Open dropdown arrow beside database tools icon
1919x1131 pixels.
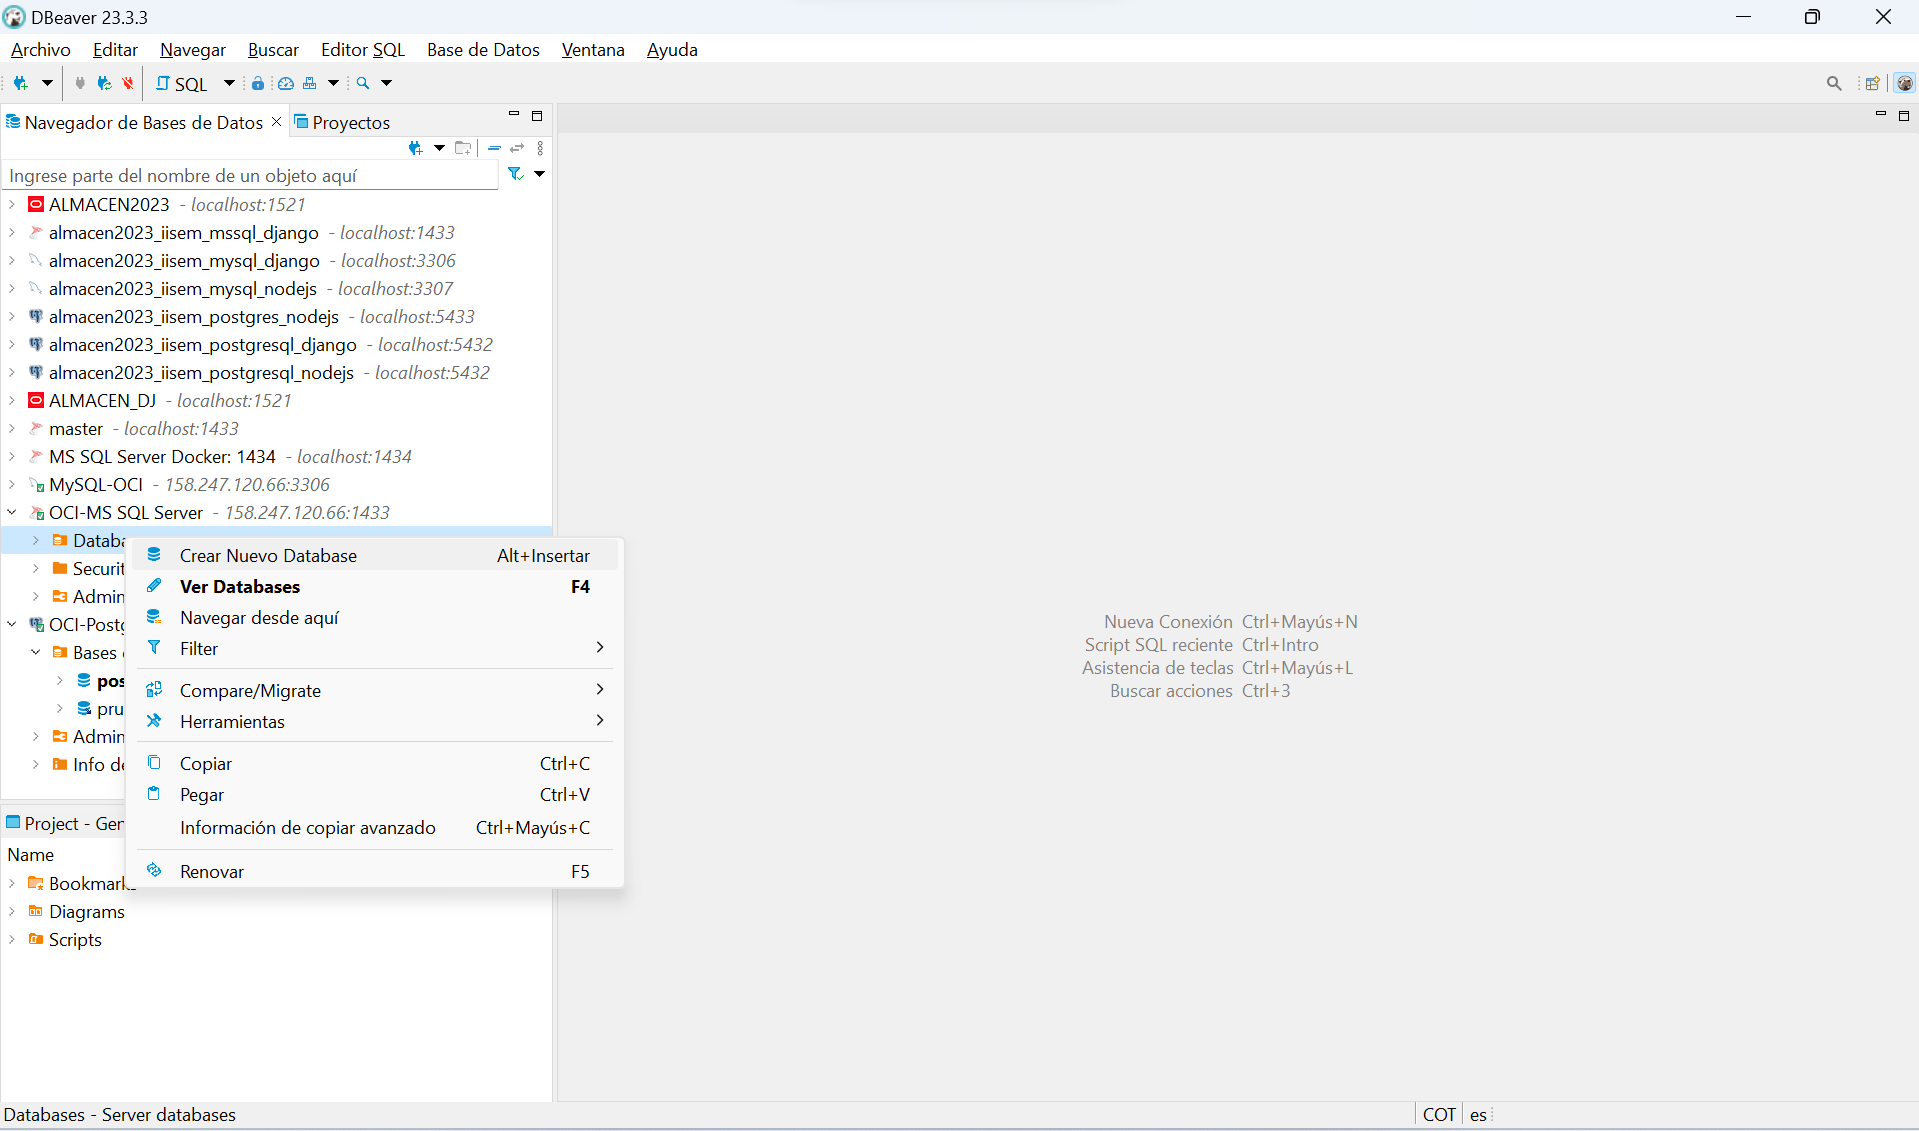(334, 83)
